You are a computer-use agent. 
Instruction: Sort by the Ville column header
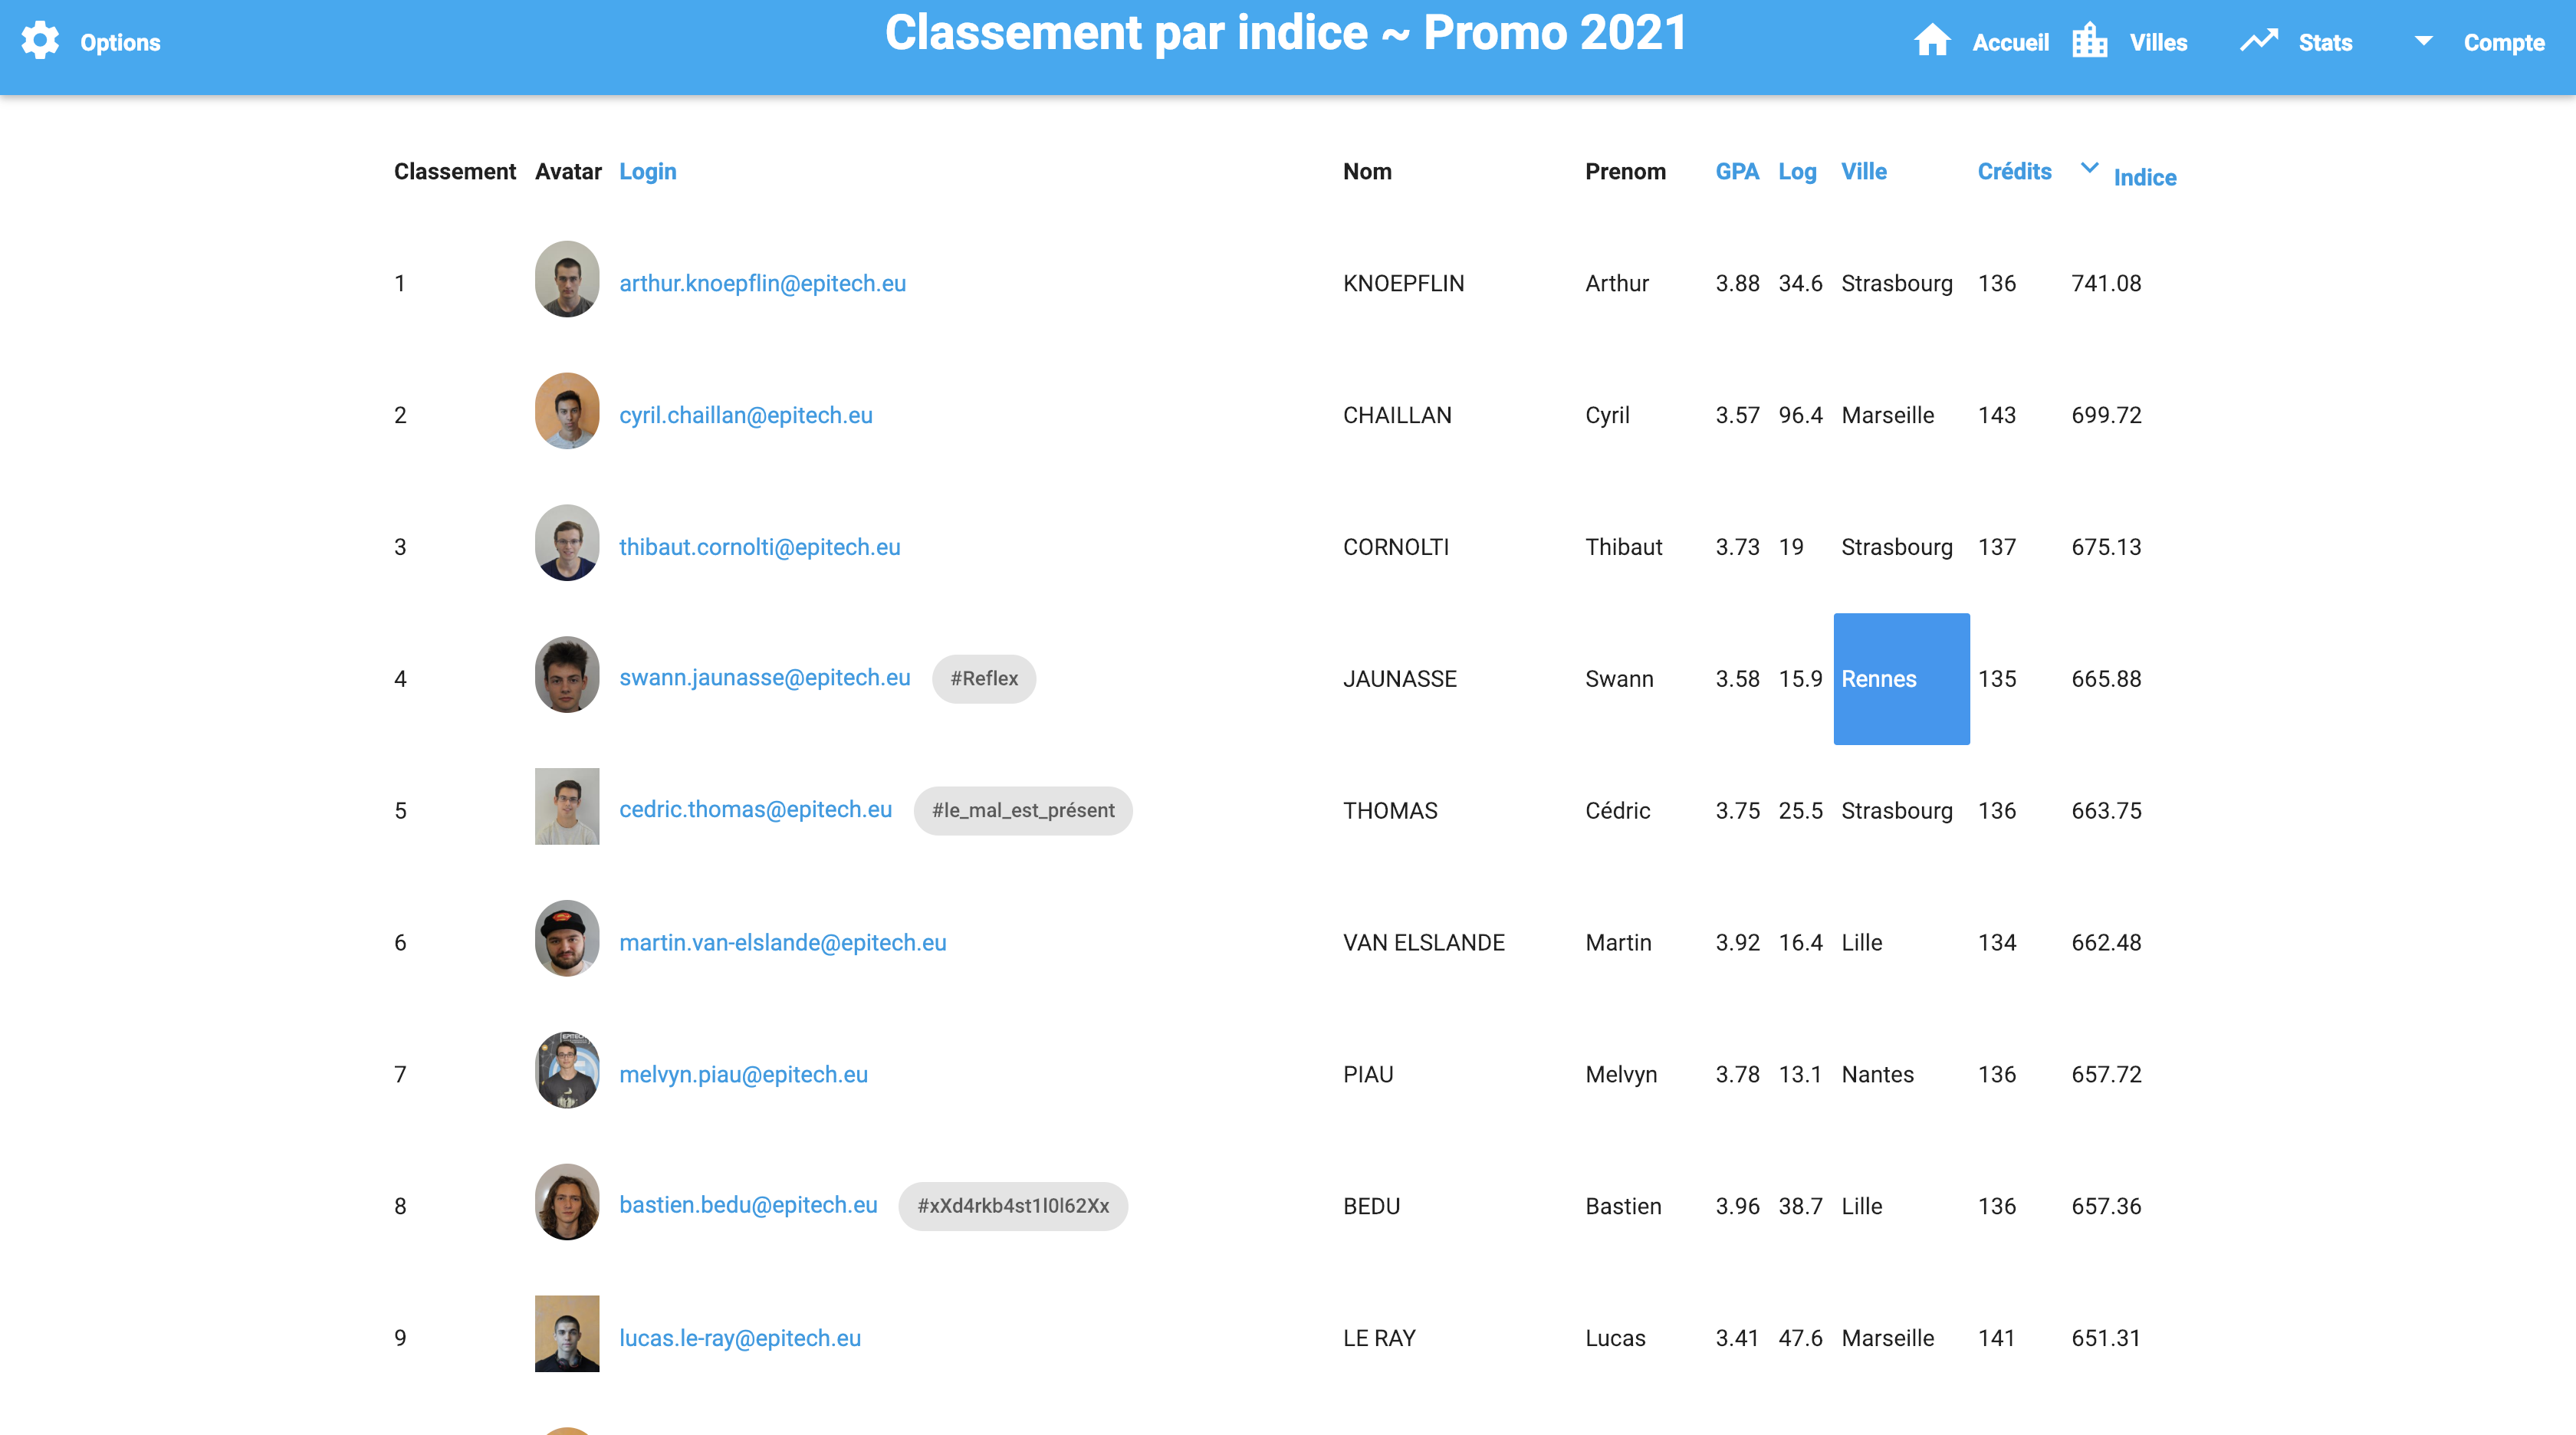click(1864, 171)
